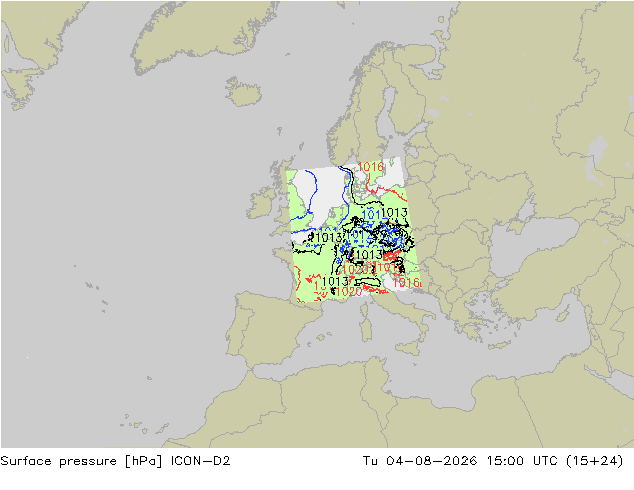The width and height of the screenshot is (634, 490).
Task: Click the red 1016 label over Denmark
Action: [x=371, y=167]
